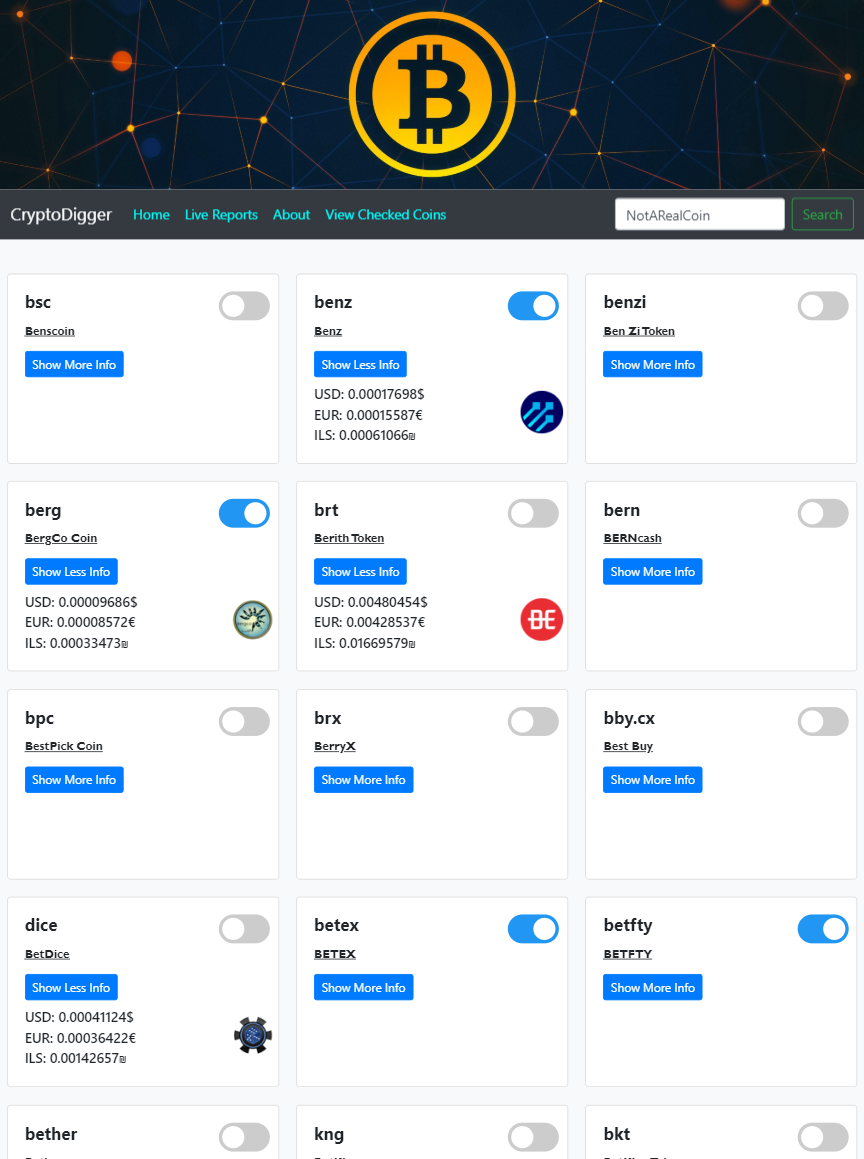Go to Live Reports page
This screenshot has width=864, height=1159.
(221, 214)
